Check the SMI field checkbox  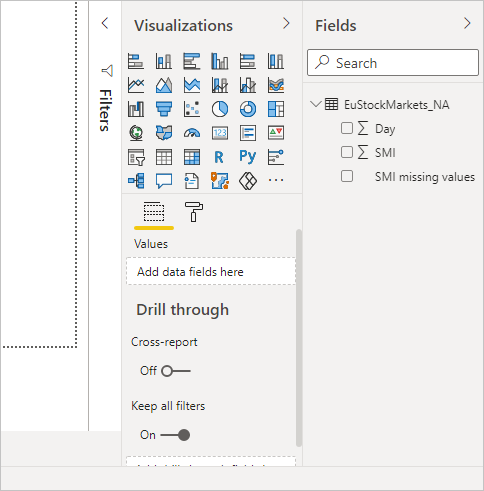[x=347, y=152]
